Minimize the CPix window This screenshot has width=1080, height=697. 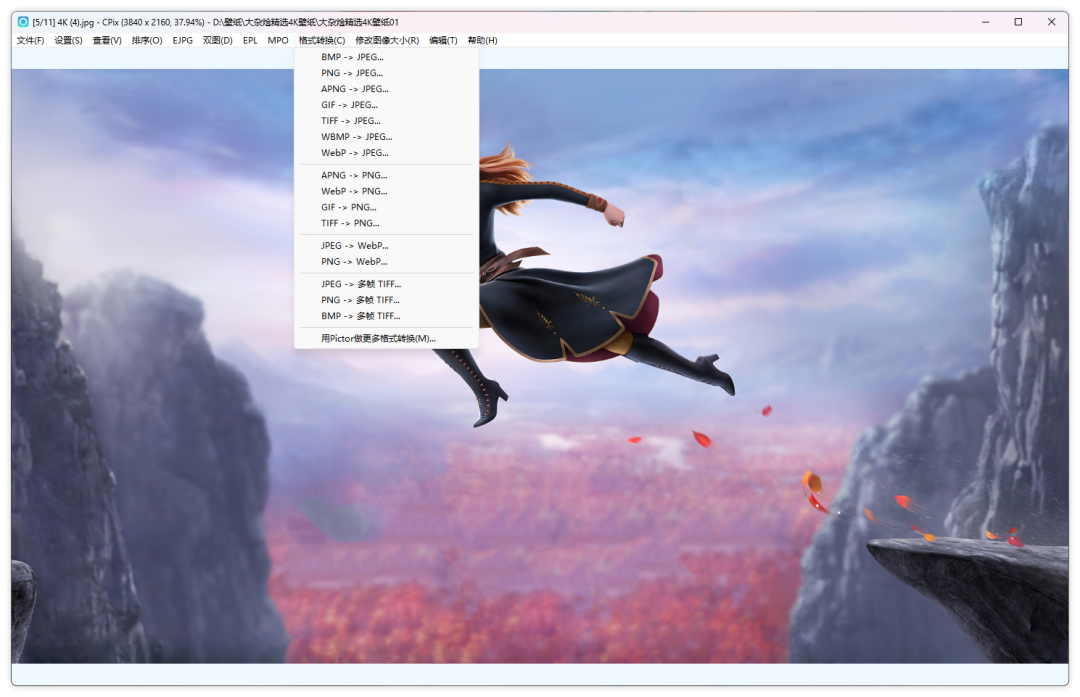point(986,22)
